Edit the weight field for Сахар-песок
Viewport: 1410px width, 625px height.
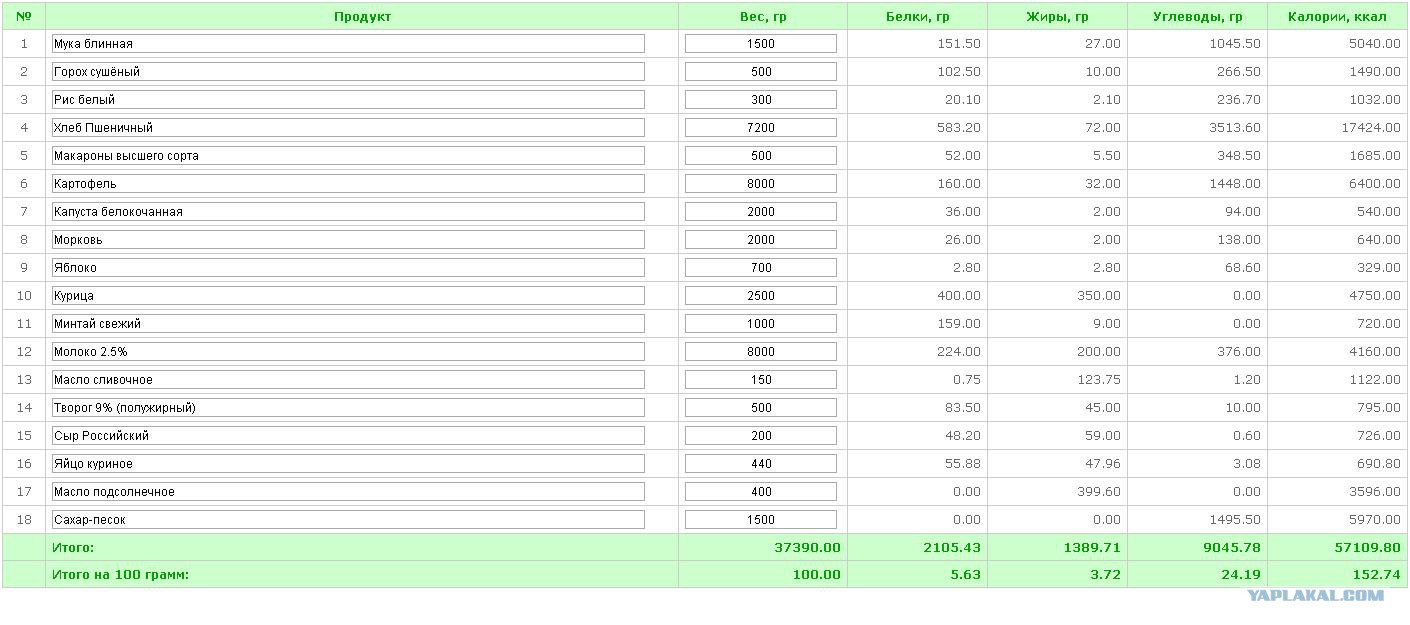pos(761,520)
